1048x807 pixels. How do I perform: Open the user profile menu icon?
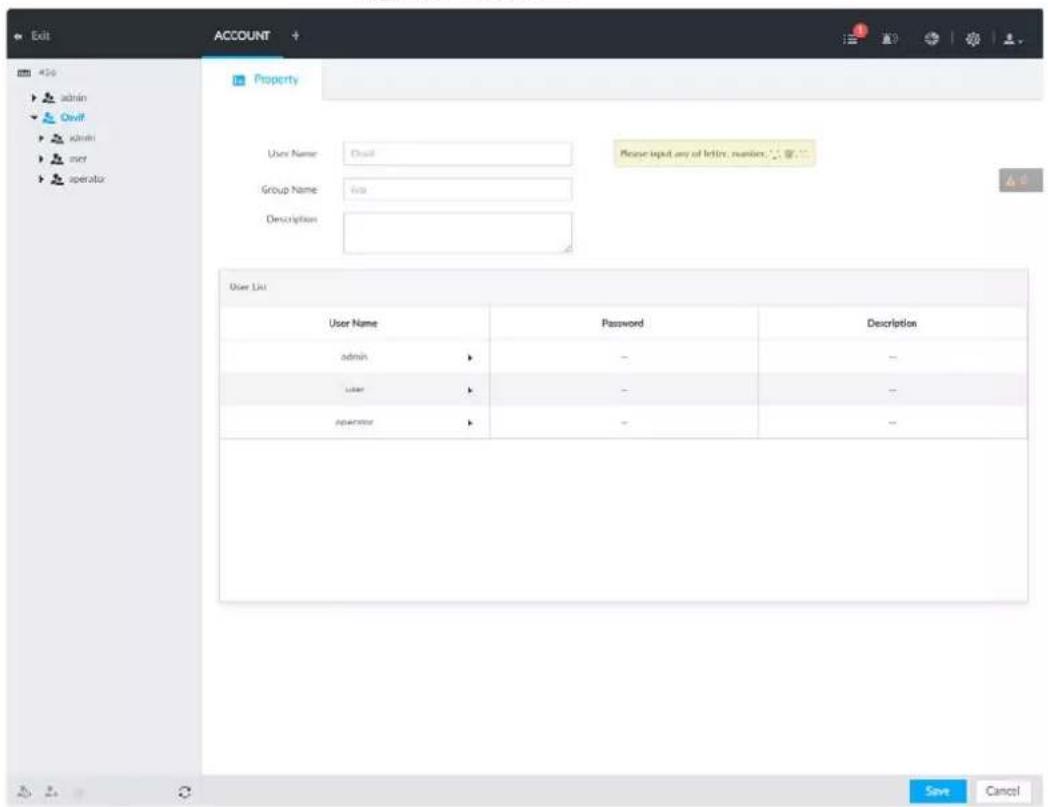click(1013, 39)
